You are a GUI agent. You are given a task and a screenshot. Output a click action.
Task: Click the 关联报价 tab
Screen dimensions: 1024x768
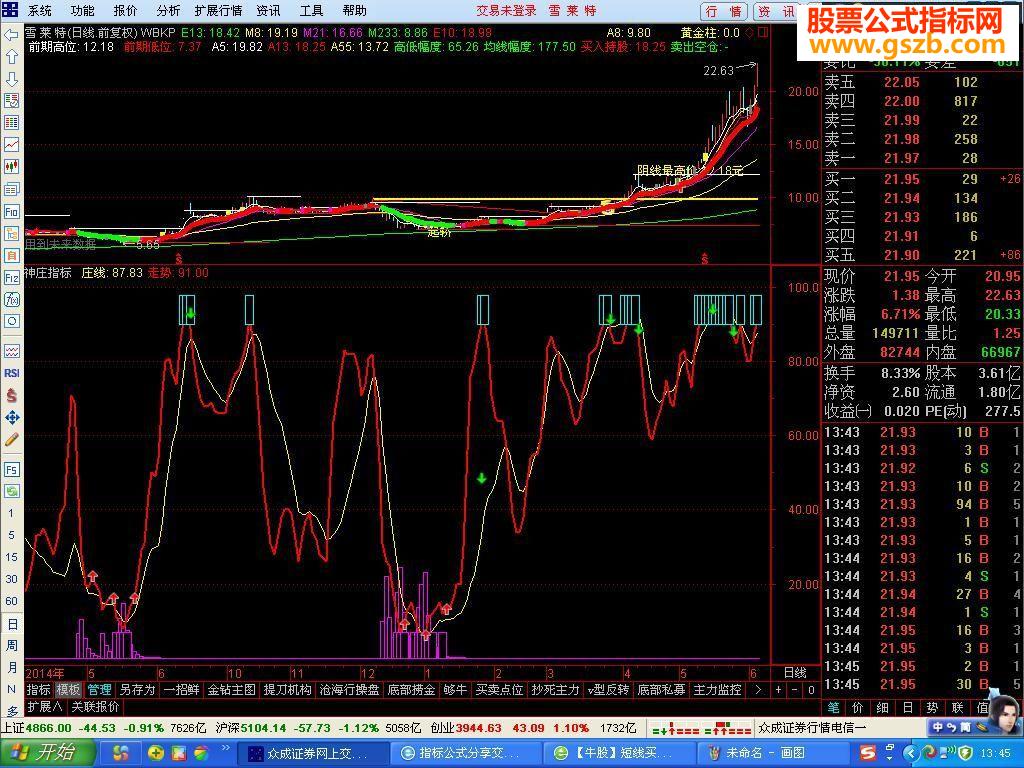click(x=95, y=707)
